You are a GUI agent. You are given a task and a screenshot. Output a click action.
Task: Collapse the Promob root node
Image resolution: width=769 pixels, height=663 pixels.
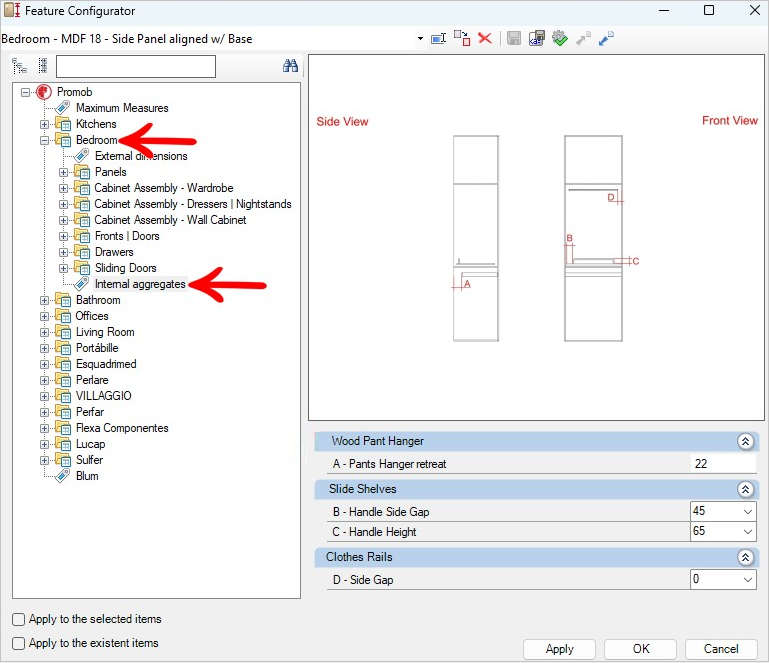point(26,92)
